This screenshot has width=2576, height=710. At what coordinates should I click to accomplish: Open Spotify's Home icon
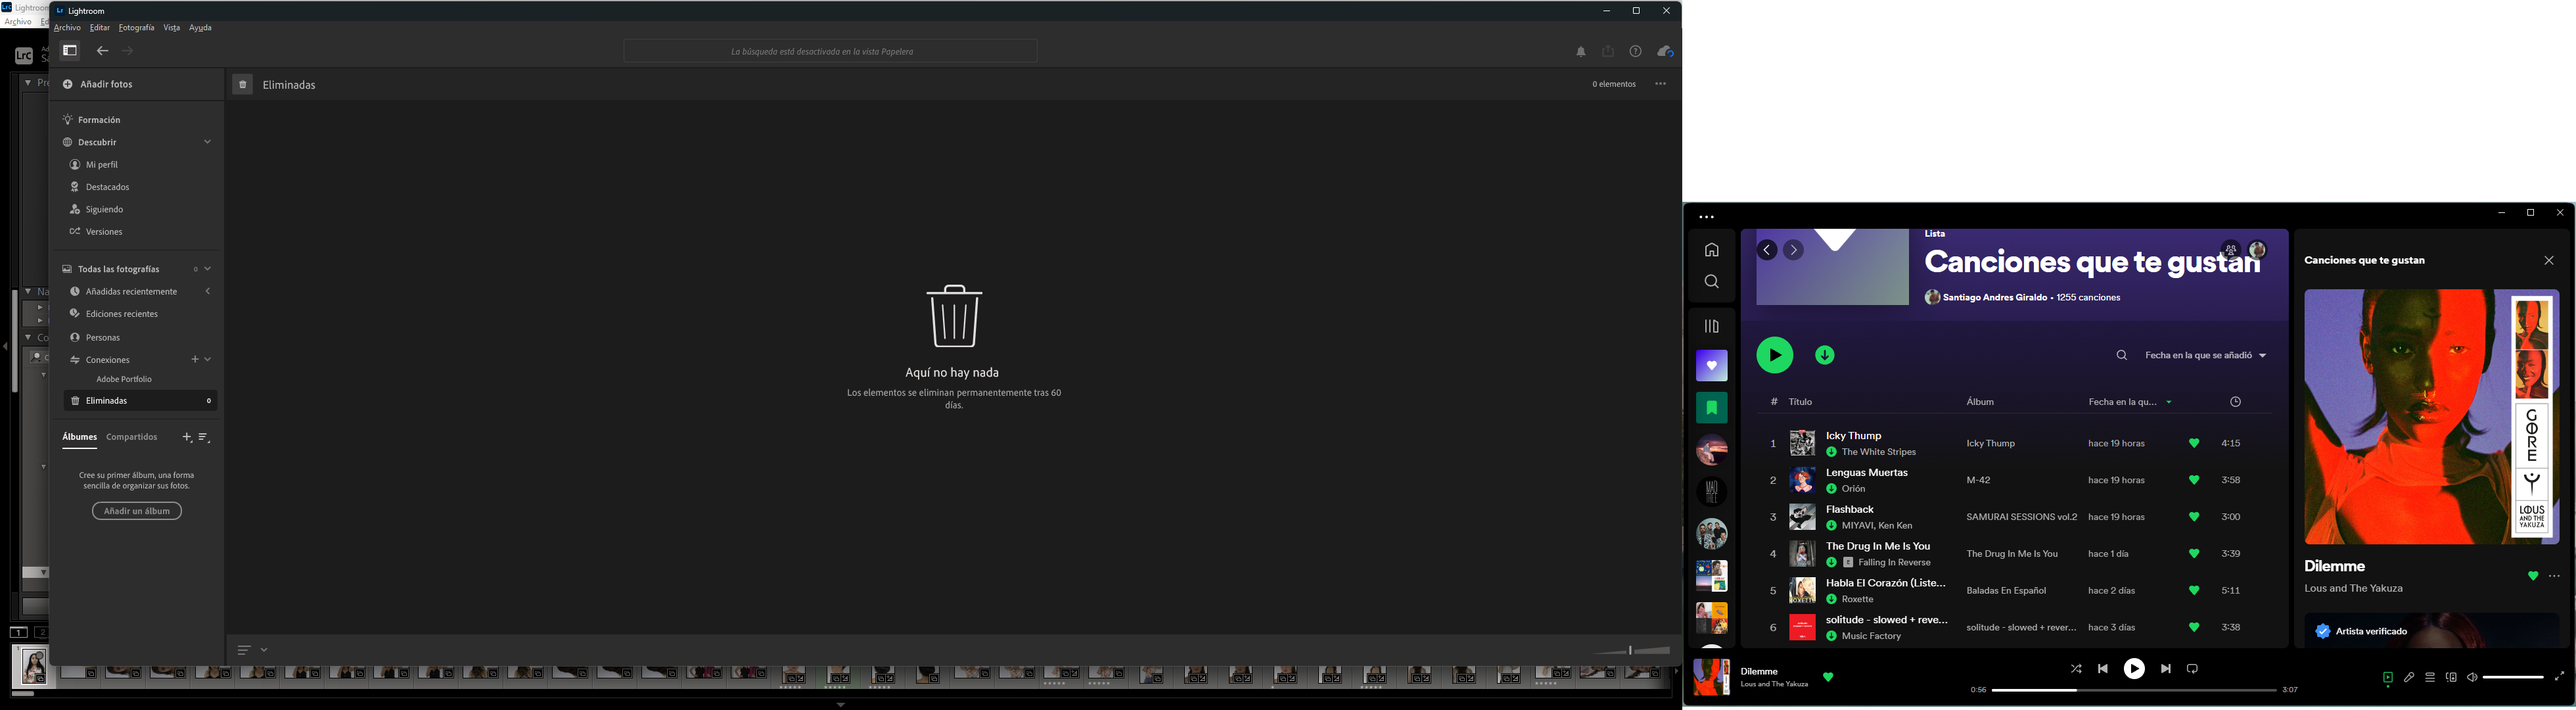(1712, 250)
